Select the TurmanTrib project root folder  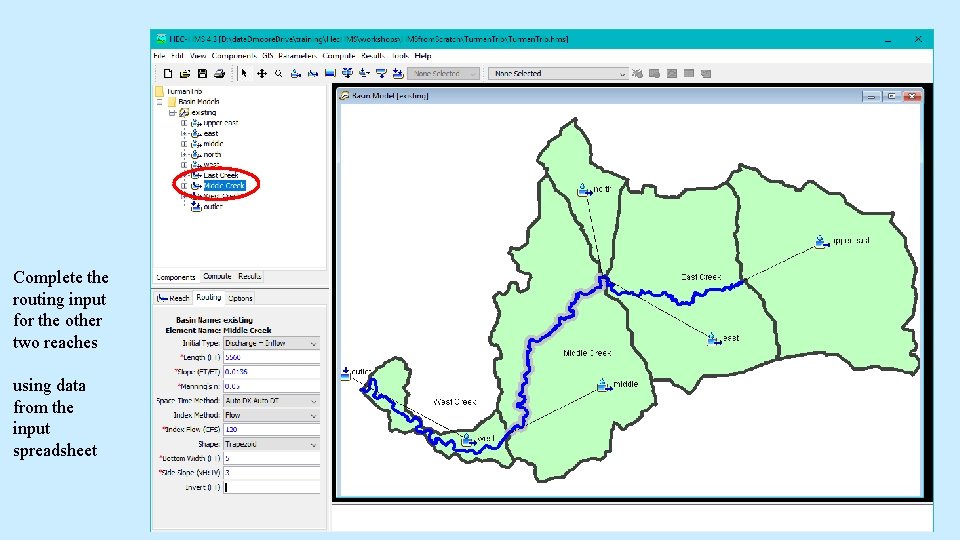coord(179,91)
